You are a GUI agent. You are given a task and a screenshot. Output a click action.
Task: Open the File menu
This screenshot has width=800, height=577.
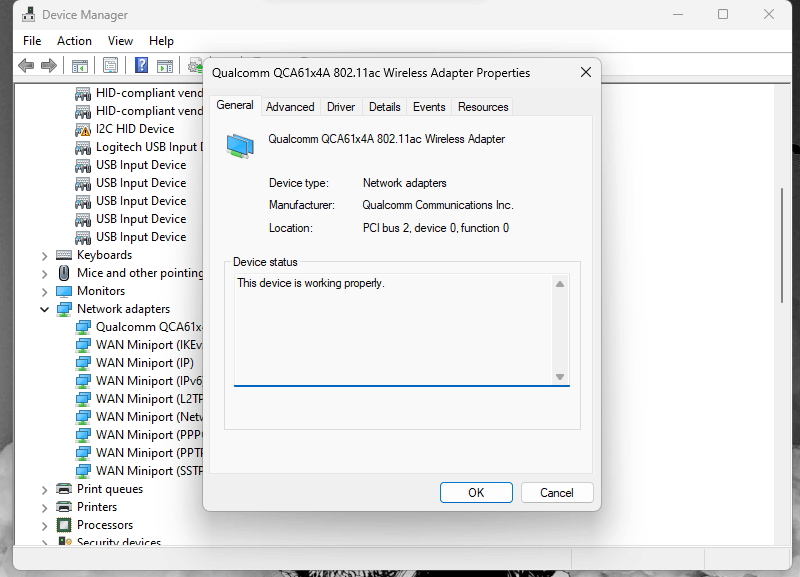click(32, 41)
